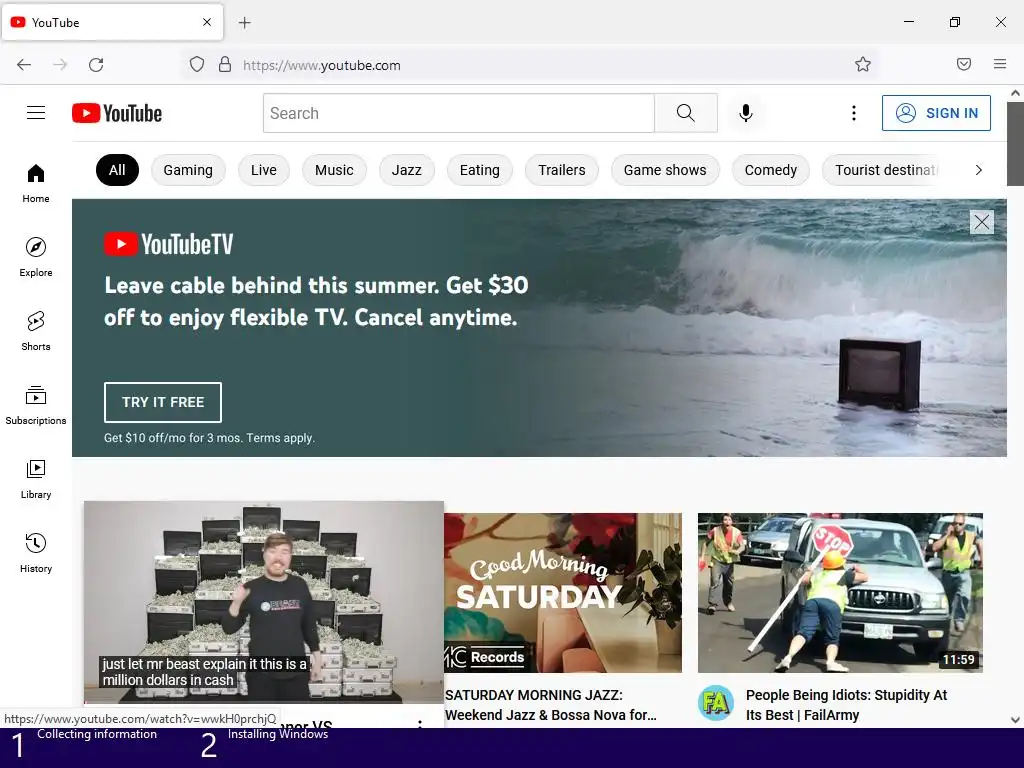Screen dimensions: 1024x768
Task: Click the browser back arrow
Action: click(x=24, y=65)
